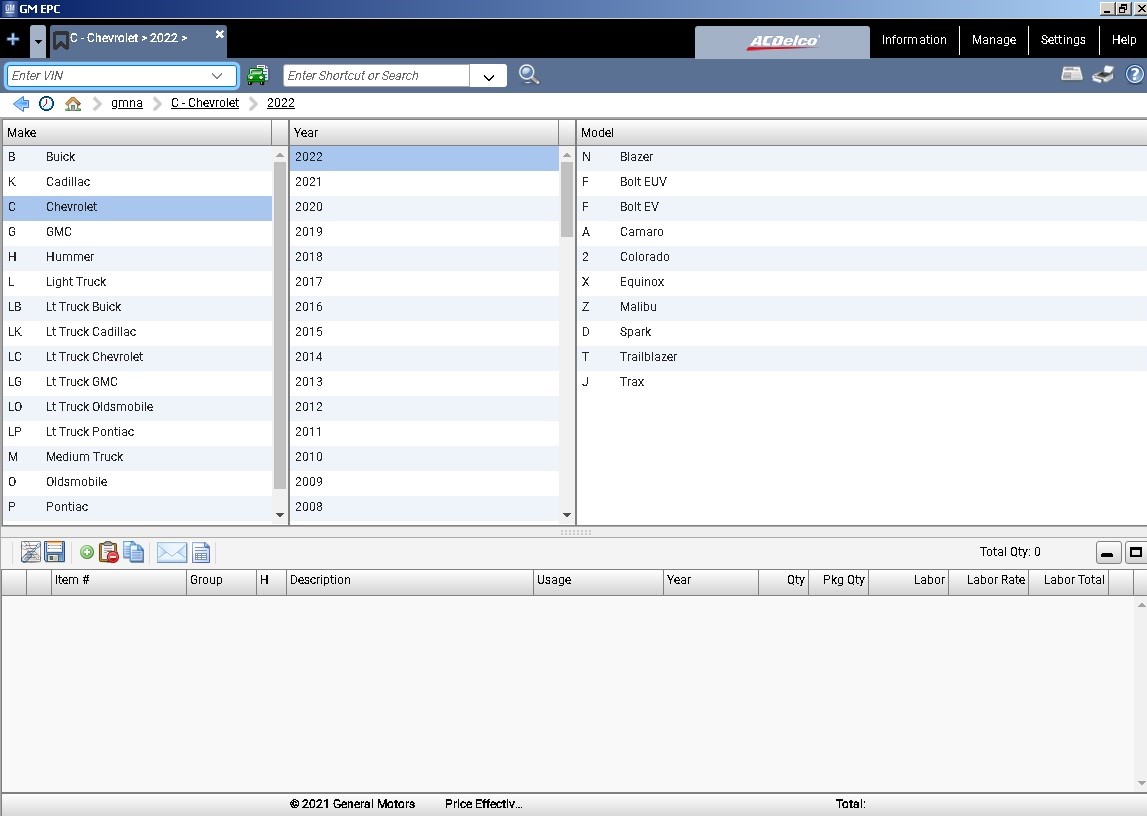Image resolution: width=1147 pixels, height=816 pixels.
Task: Sort by the Labor Rate column header
Action: [988, 581]
